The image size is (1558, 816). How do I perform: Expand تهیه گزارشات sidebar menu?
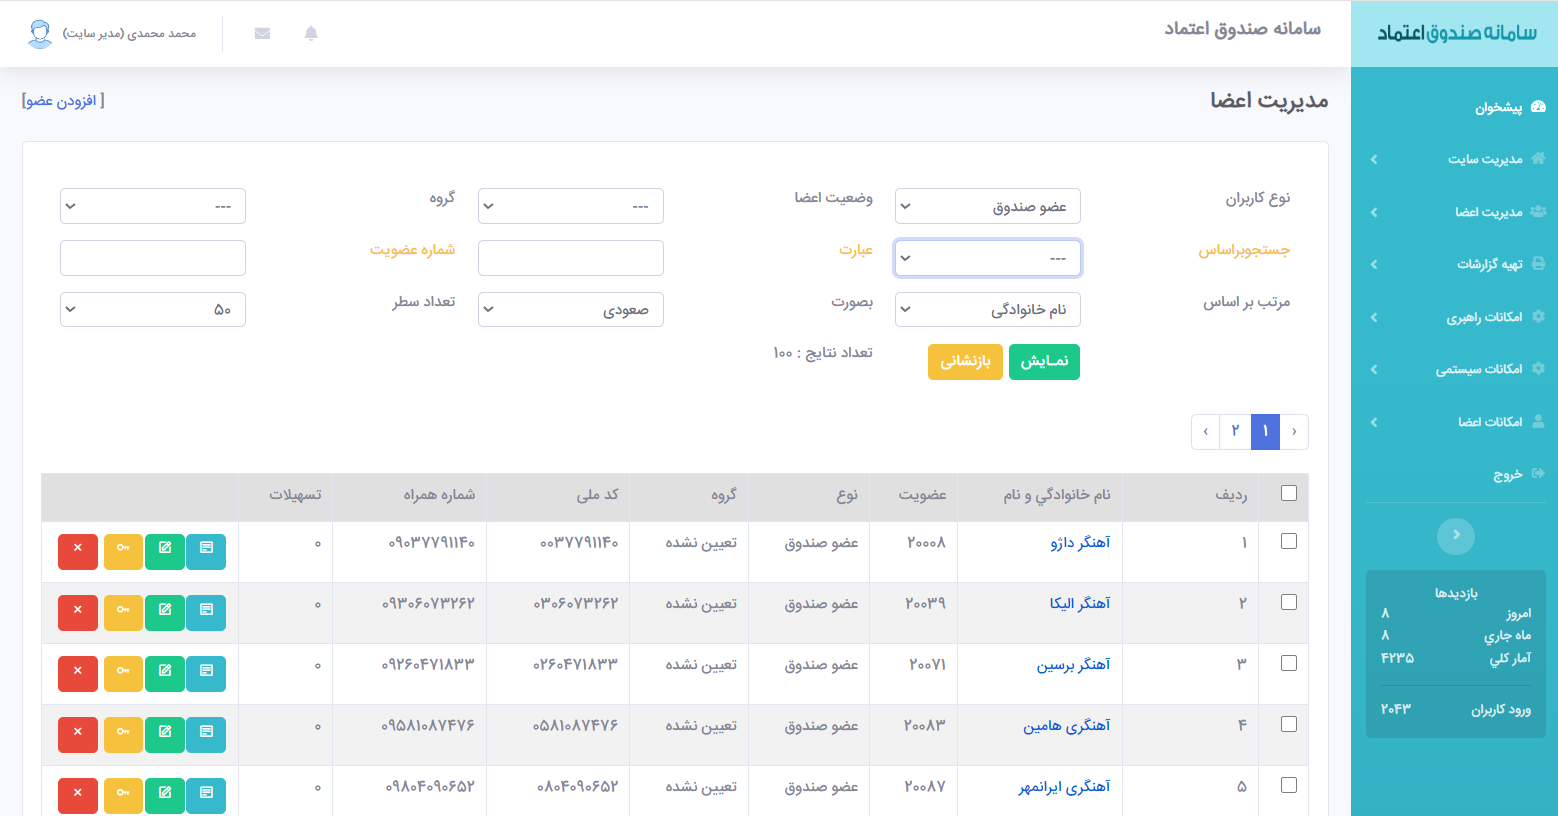(x=1454, y=264)
